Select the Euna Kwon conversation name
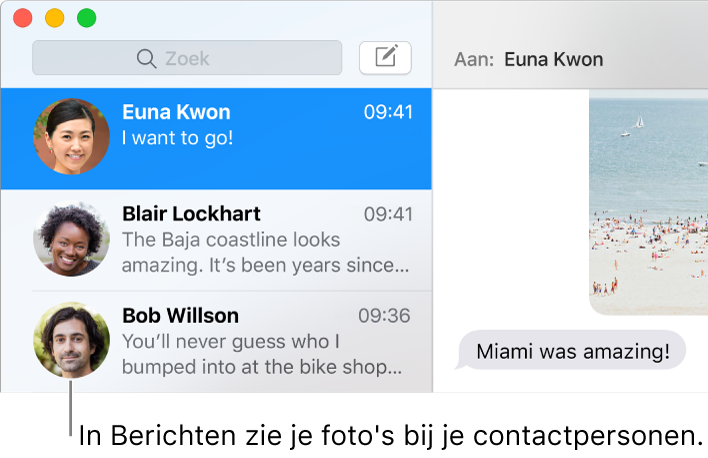The height and width of the screenshot is (458, 708). [x=176, y=112]
